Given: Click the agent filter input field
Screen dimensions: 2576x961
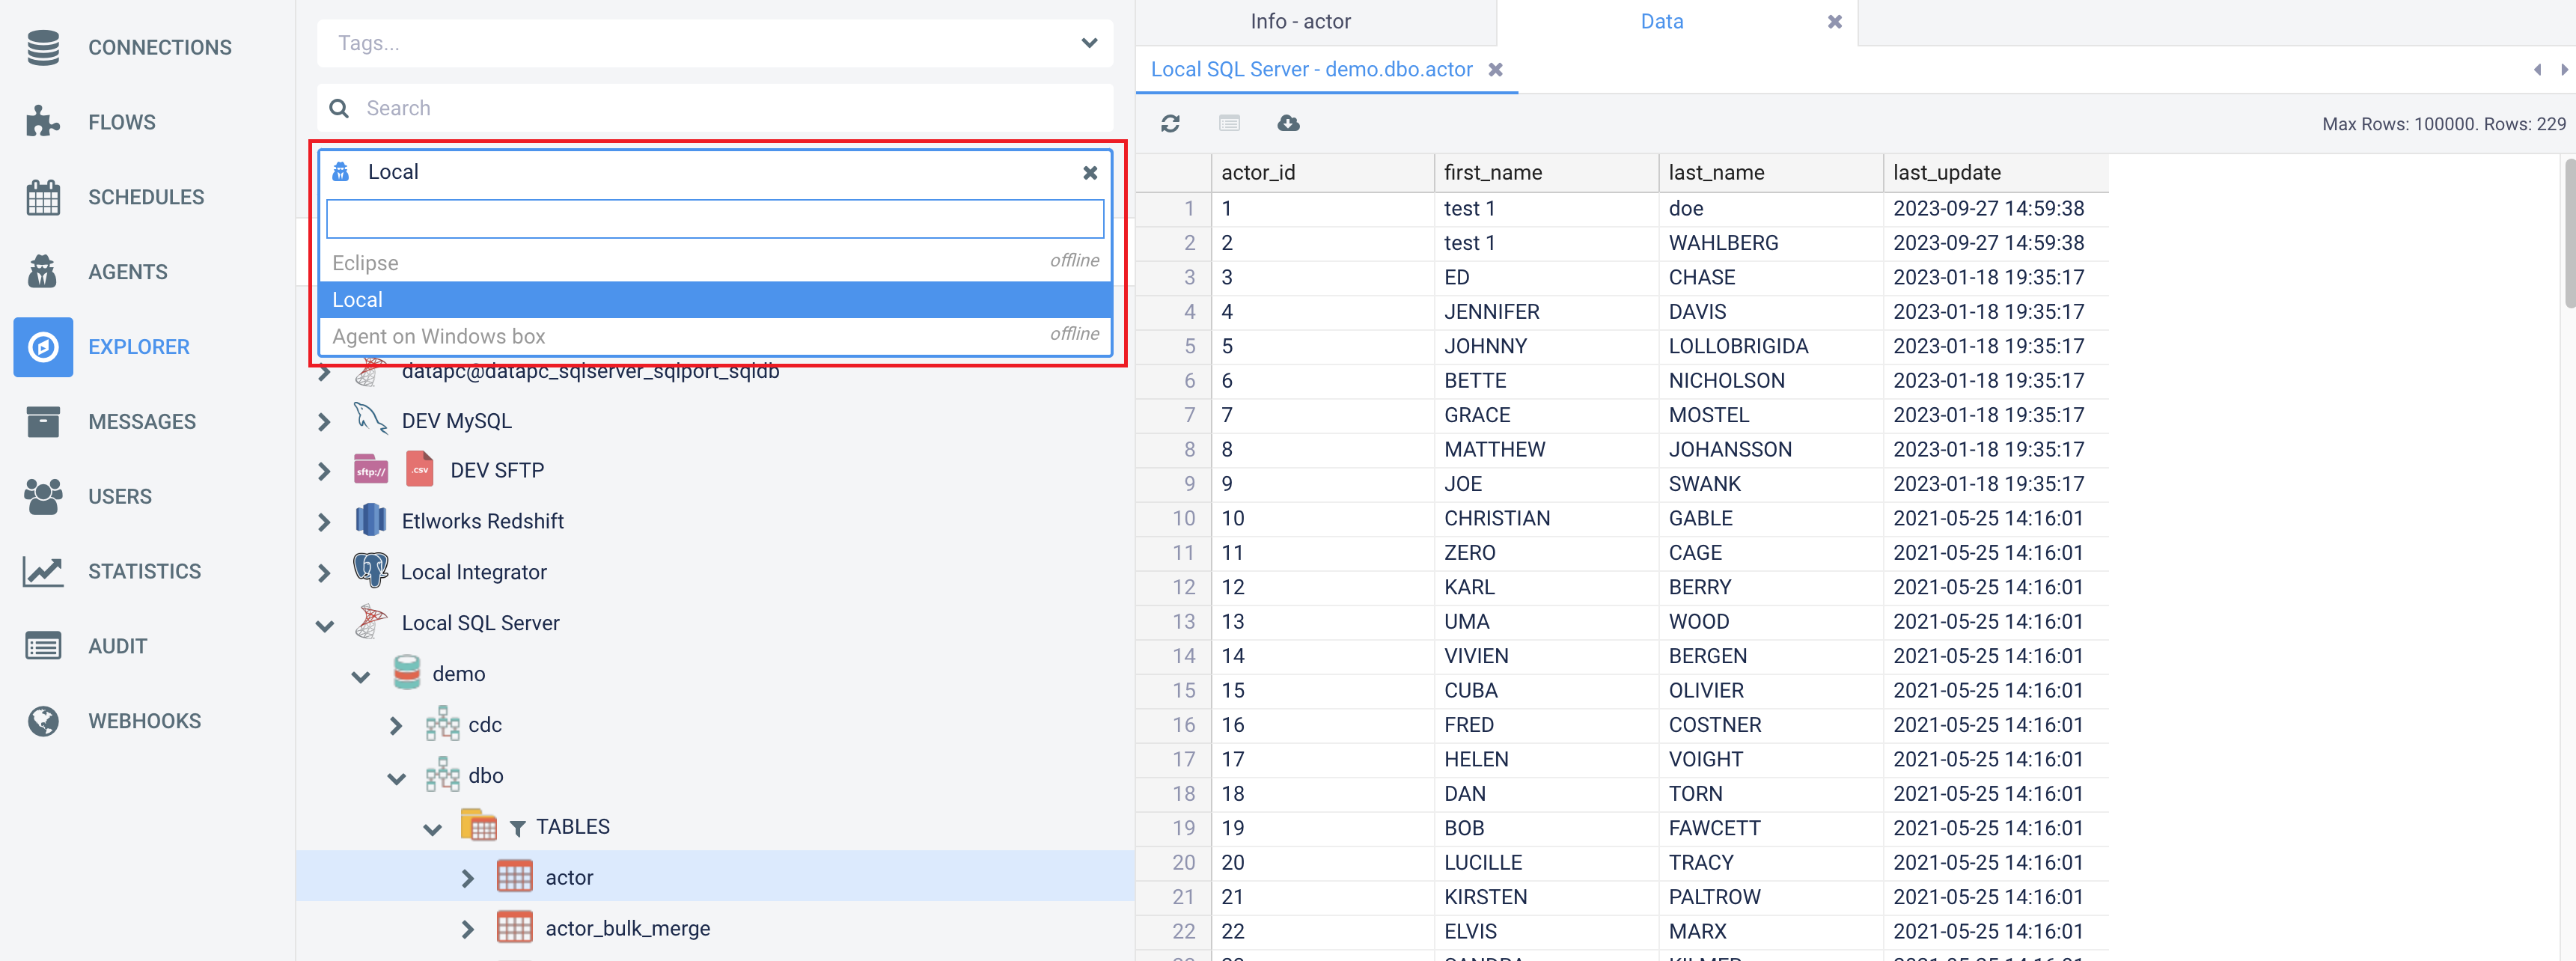Looking at the screenshot, I should point(715,219).
